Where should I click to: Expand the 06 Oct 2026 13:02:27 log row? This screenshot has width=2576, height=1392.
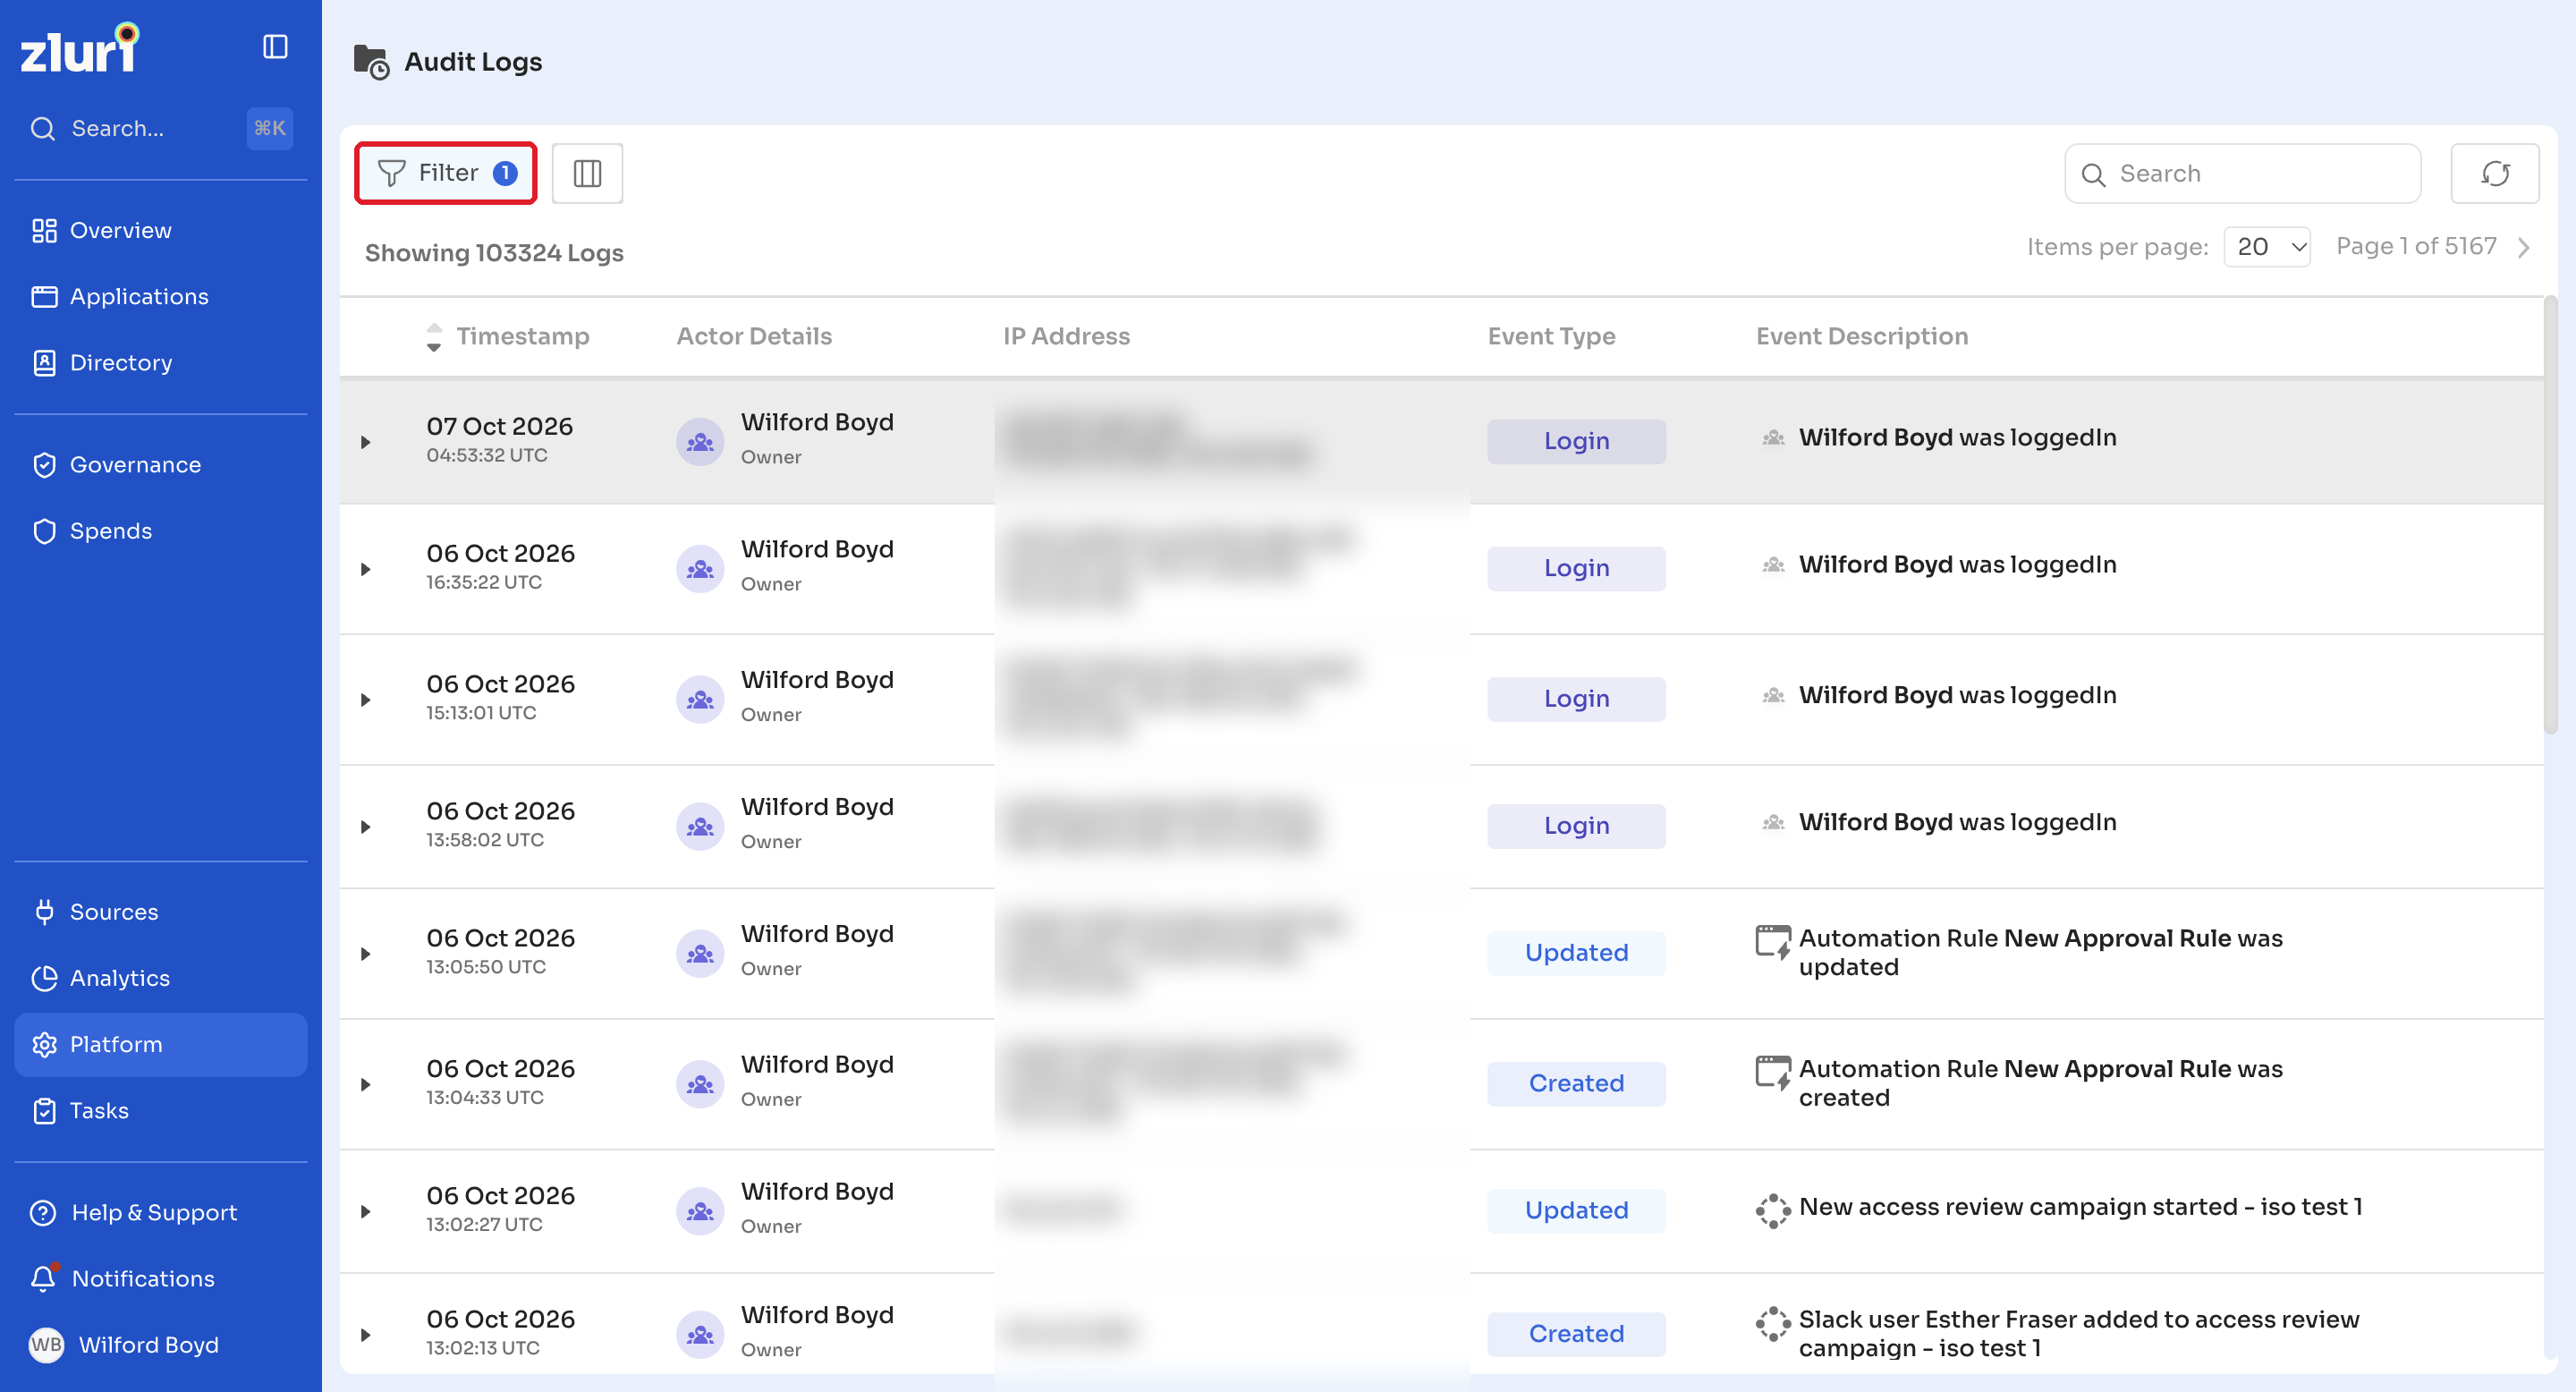pyautogui.click(x=365, y=1211)
